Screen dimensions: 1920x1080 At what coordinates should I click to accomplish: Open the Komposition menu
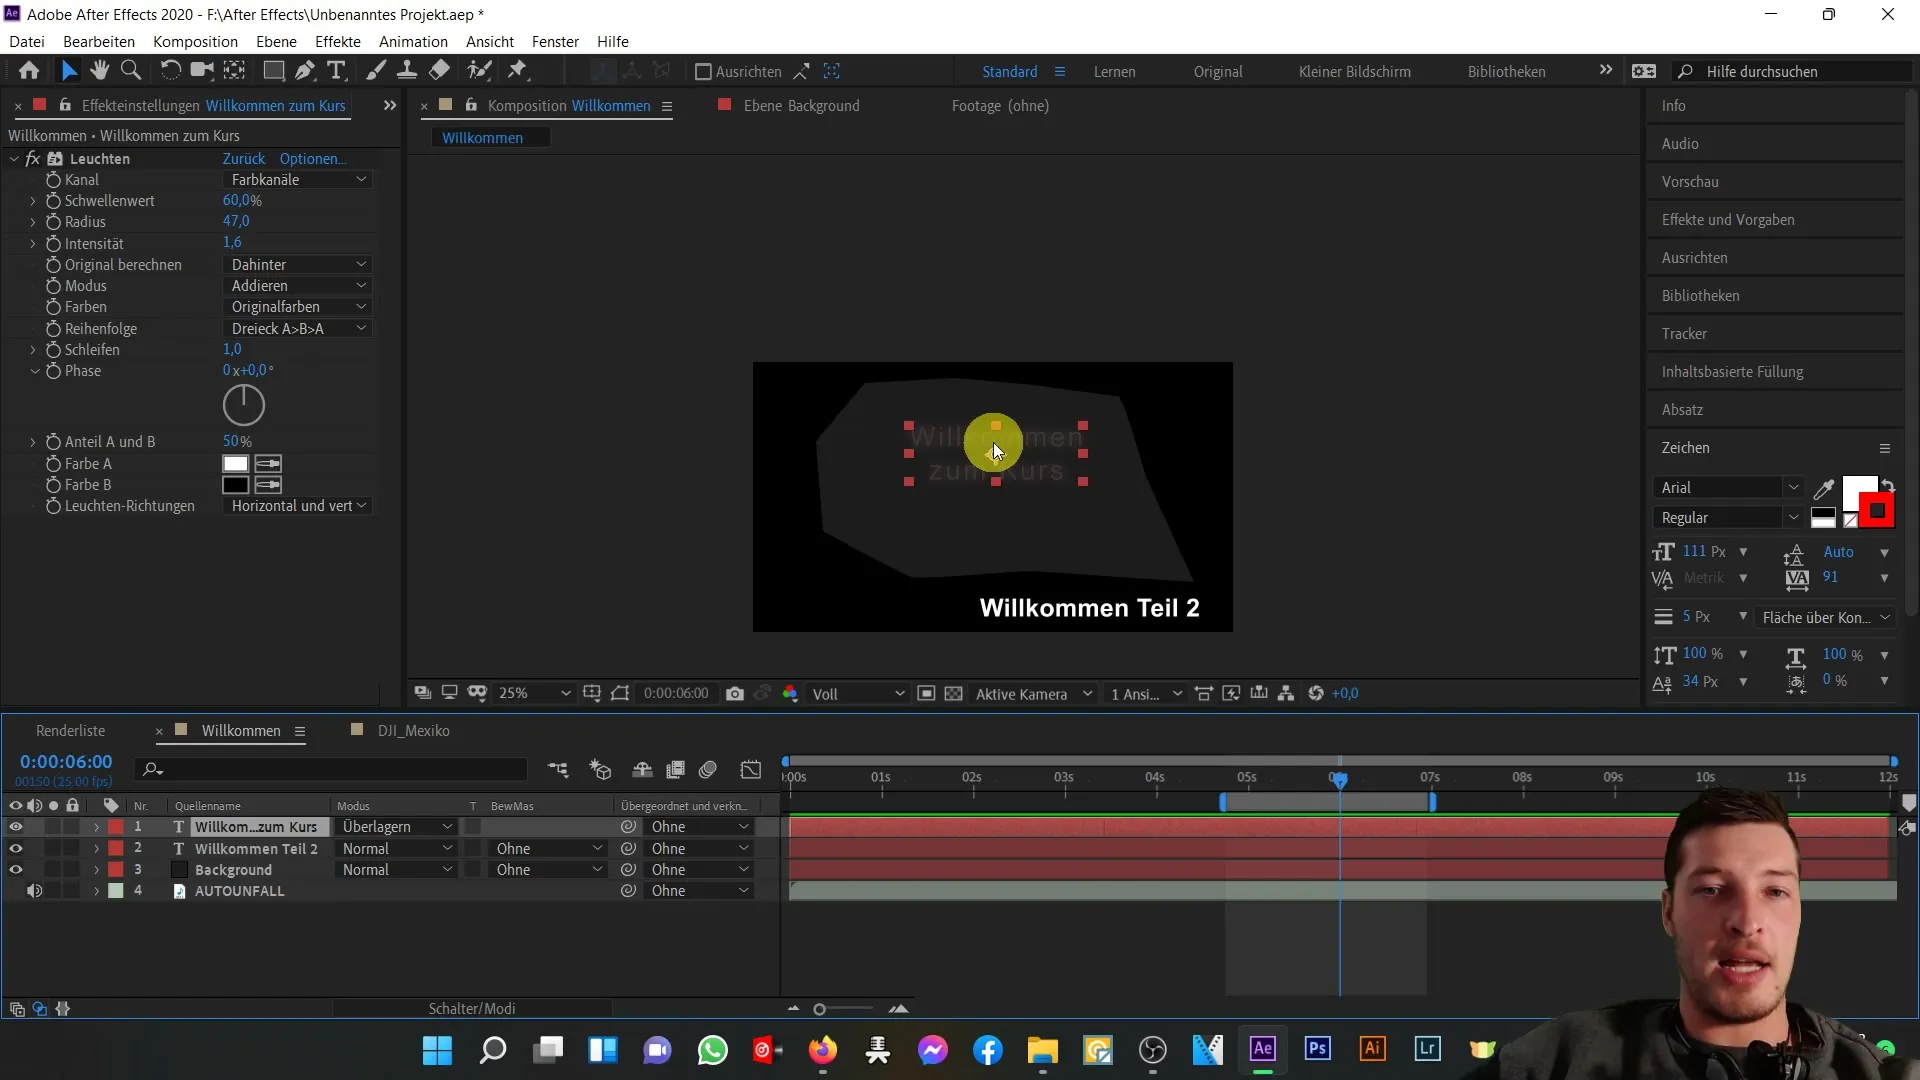195,41
